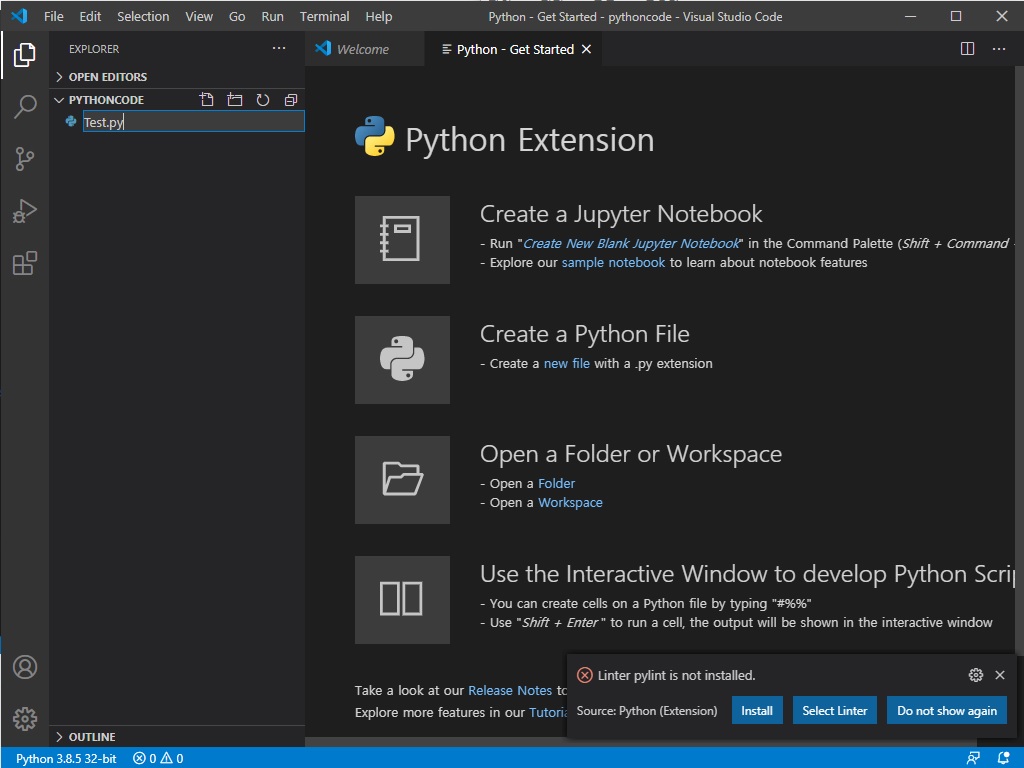Open notification settings gear

point(976,675)
